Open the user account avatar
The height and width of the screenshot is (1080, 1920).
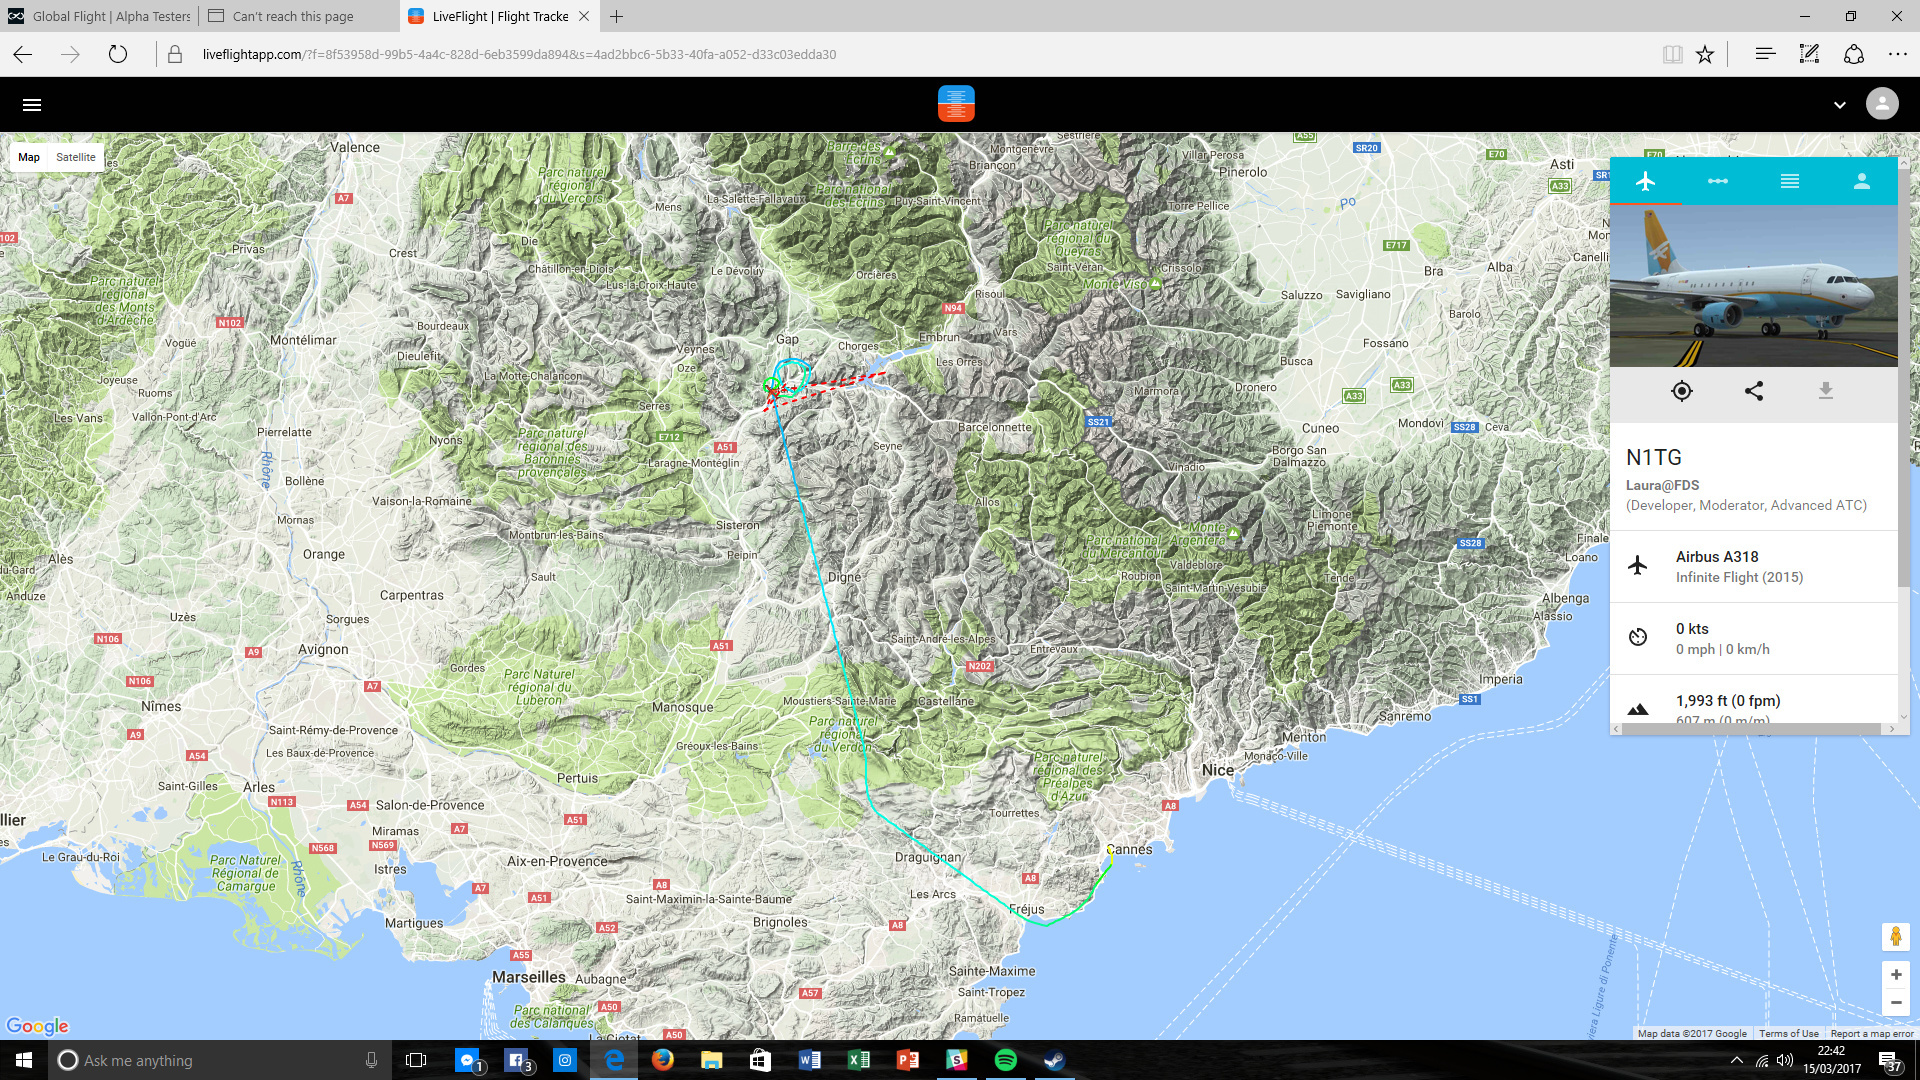coord(1881,104)
